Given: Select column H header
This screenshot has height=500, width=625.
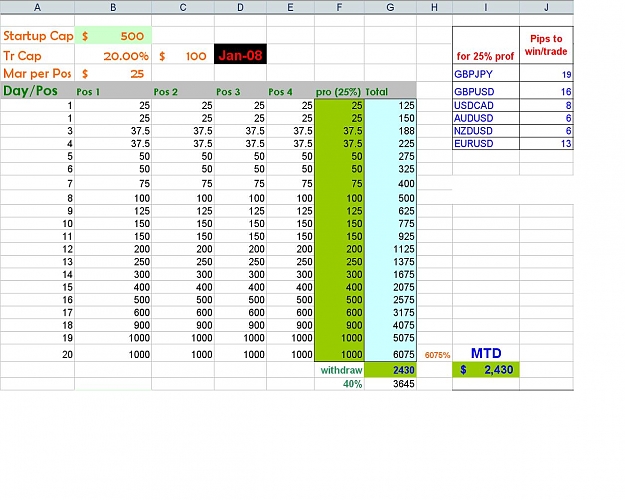Looking at the screenshot, I should coord(434,7).
